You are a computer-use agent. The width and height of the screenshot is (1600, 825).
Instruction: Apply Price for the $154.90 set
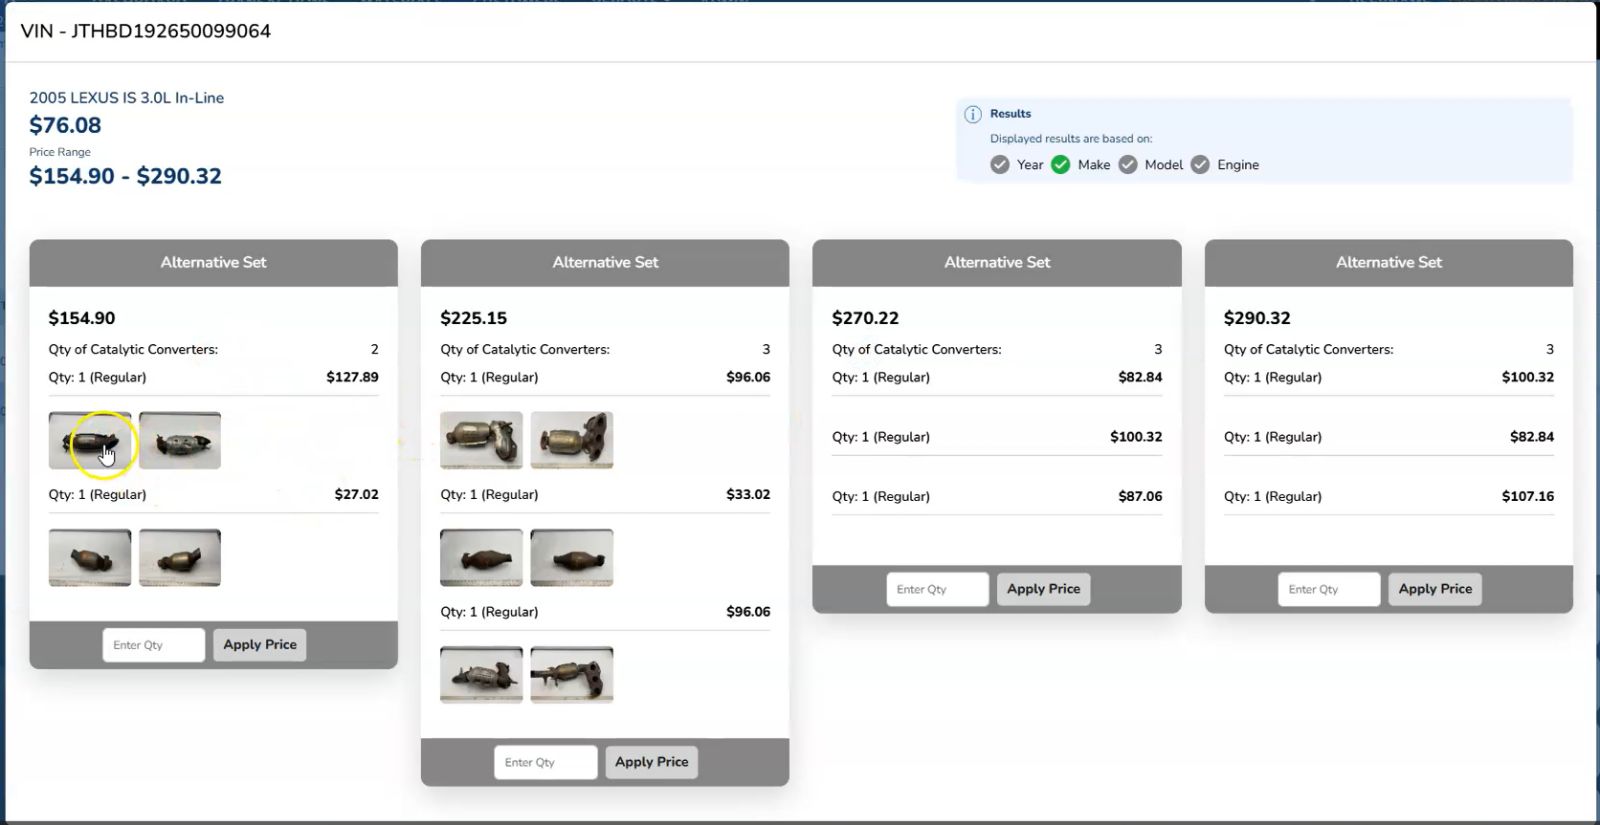point(260,645)
